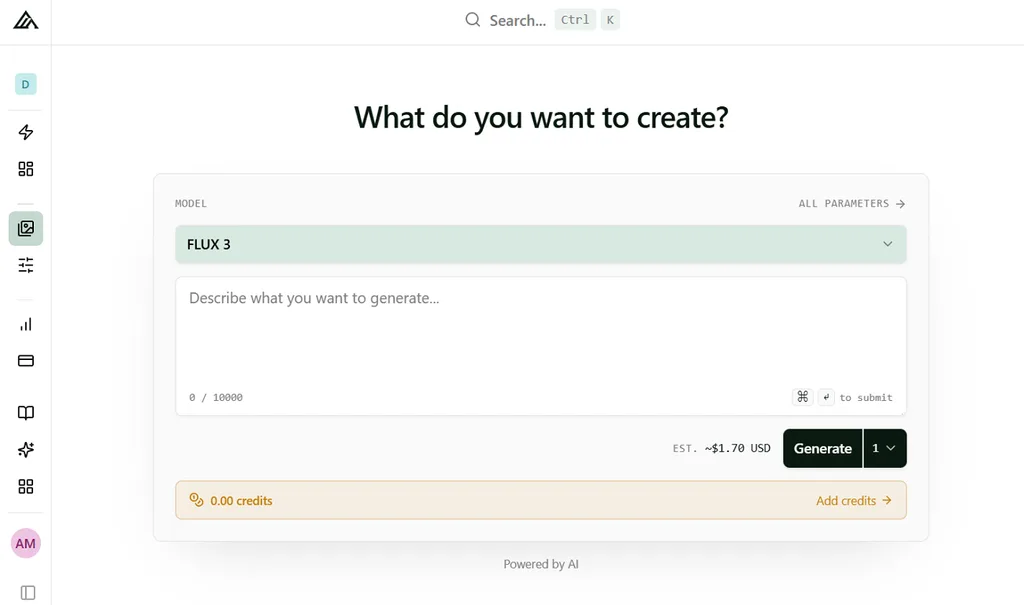This screenshot has height=605, width=1024.
Task: Expand the model selector chevron
Action: tap(888, 244)
